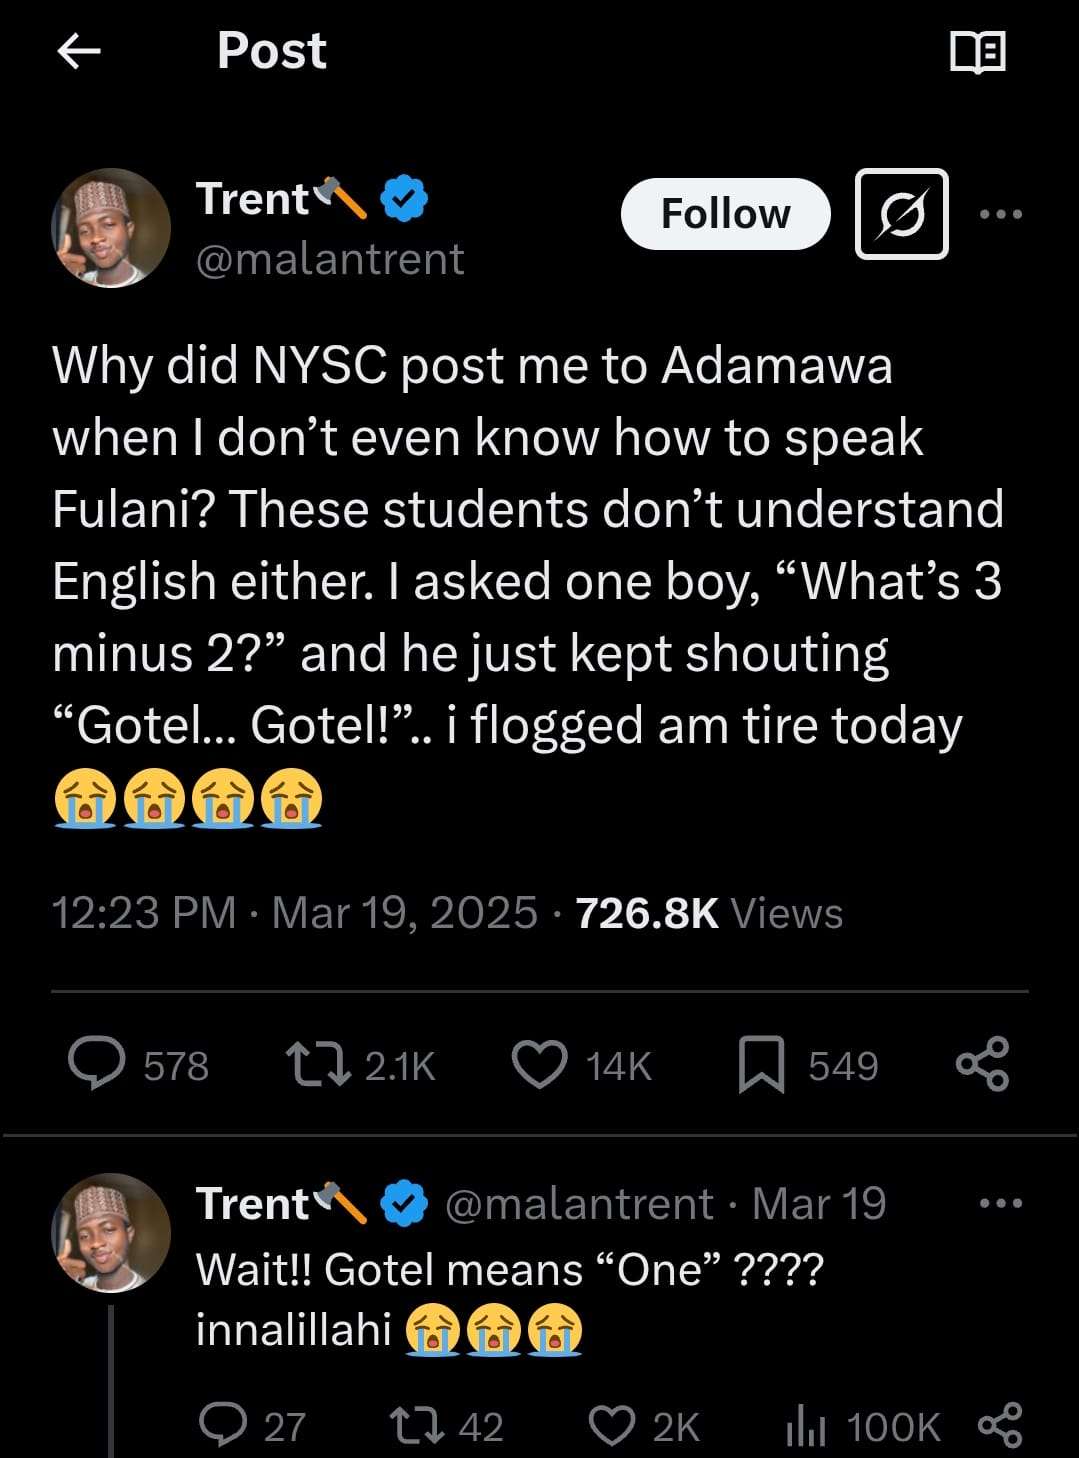Open Trent's profile picture on main post
This screenshot has width=1079, height=1458.
pyautogui.click(x=111, y=228)
